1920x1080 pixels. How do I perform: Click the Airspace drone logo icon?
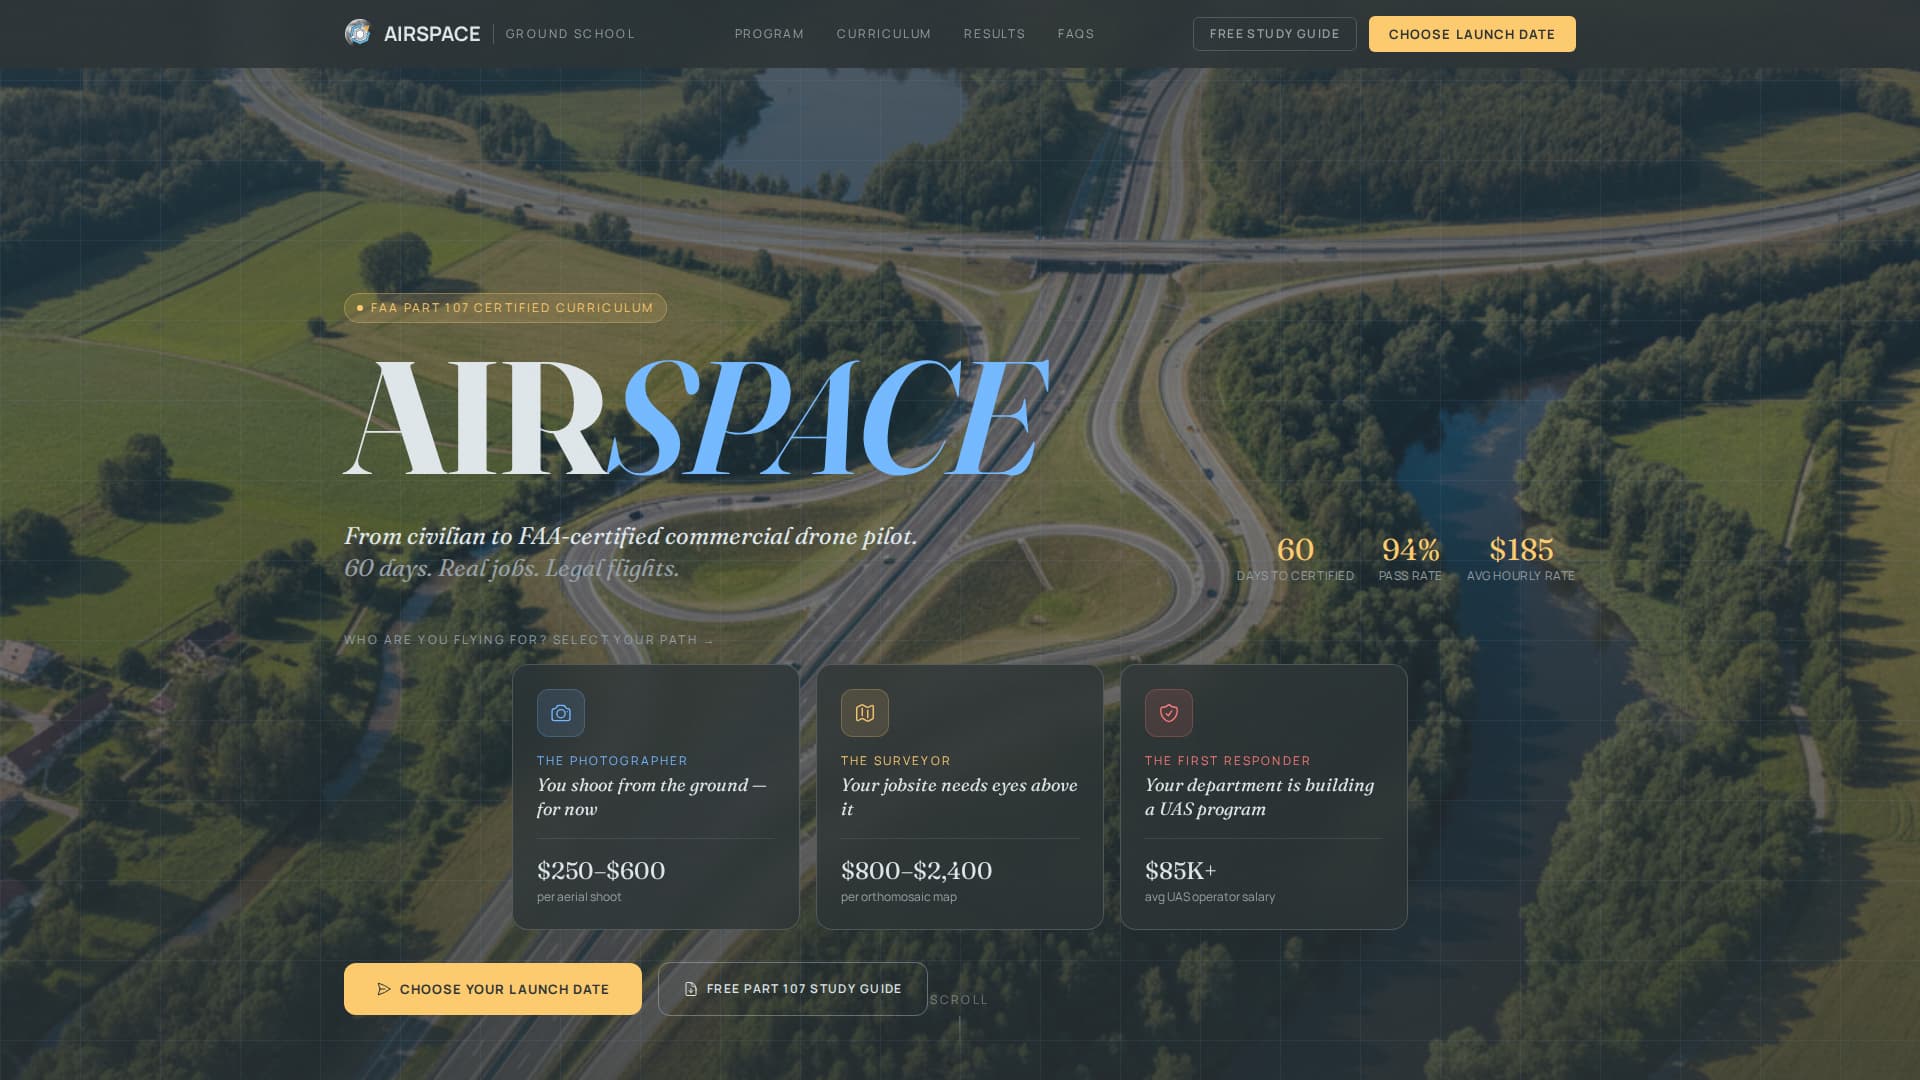358,31
